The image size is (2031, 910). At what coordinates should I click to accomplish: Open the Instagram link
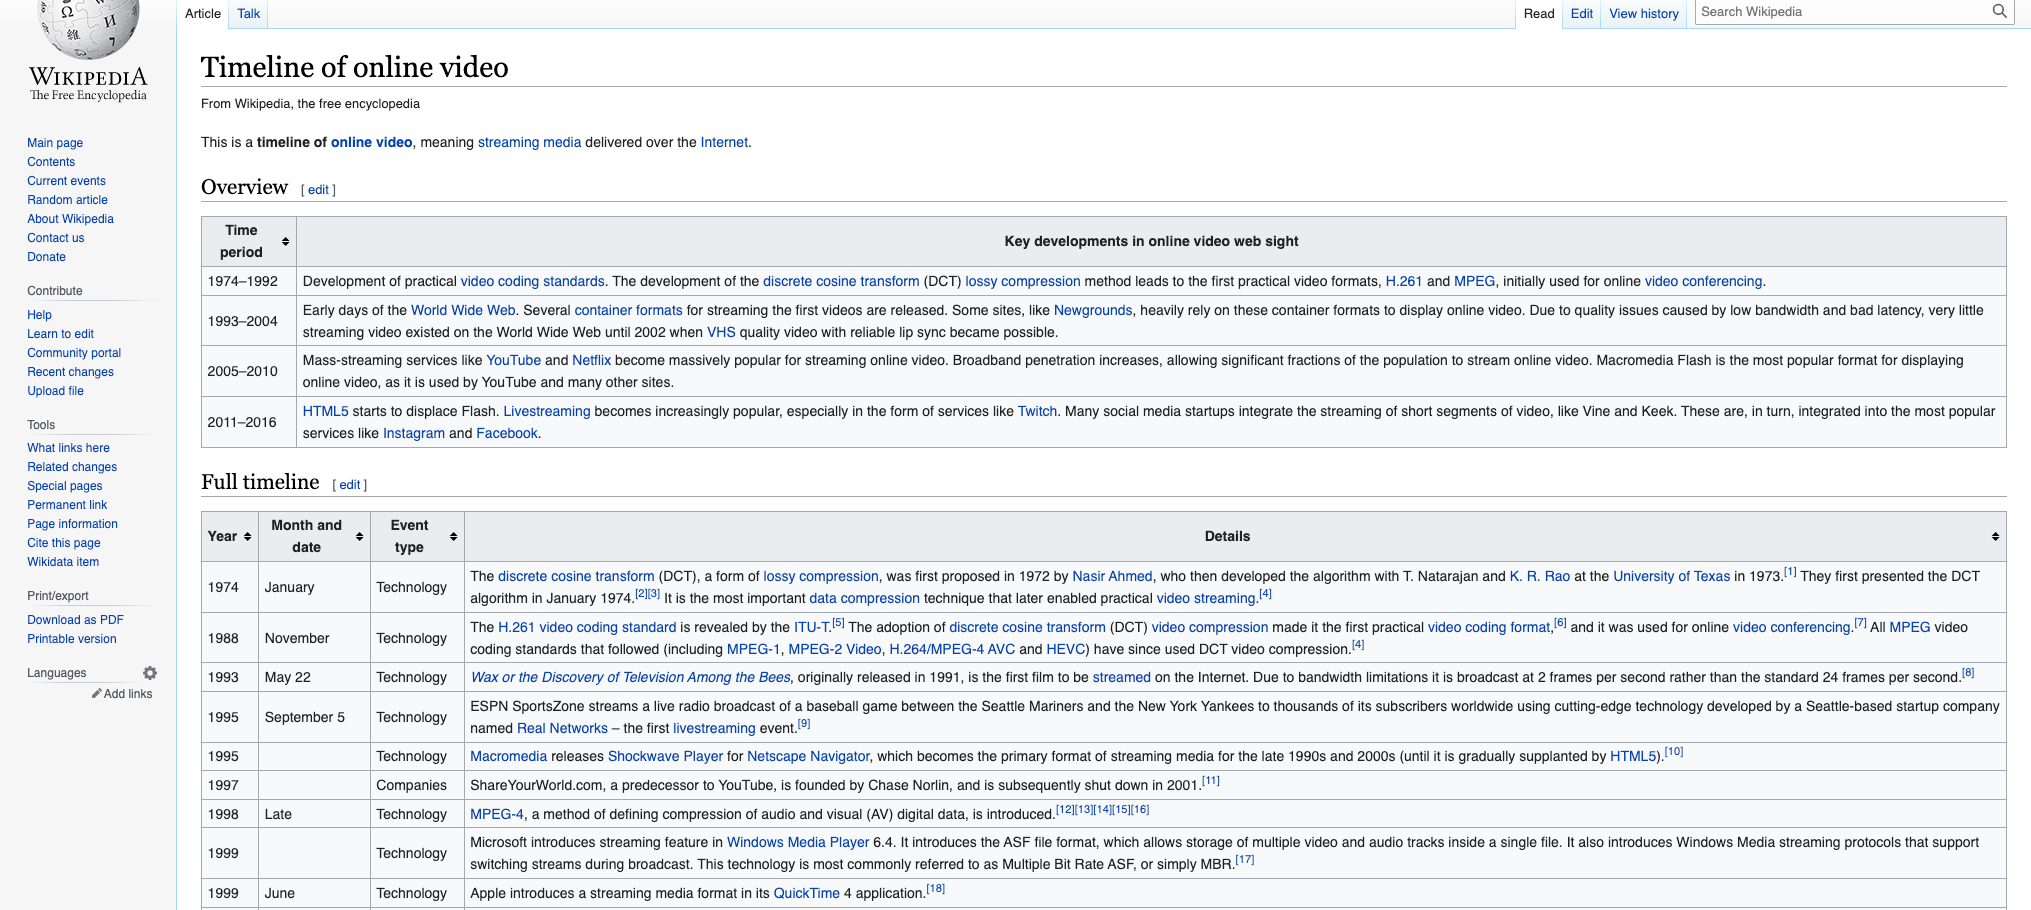pyautogui.click(x=414, y=433)
